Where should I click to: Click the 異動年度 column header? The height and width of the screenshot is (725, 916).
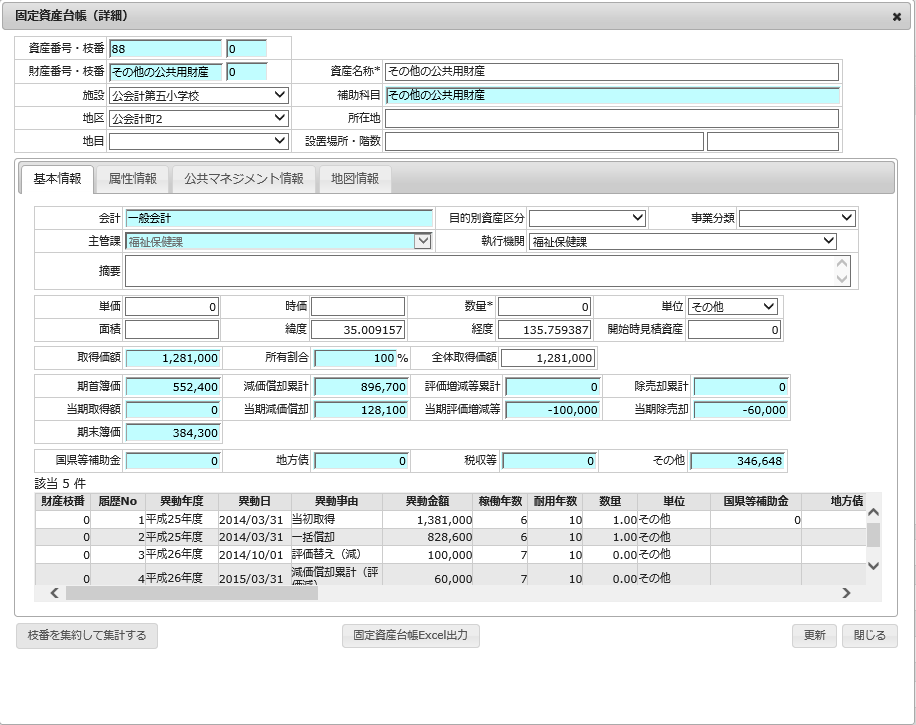(182, 501)
